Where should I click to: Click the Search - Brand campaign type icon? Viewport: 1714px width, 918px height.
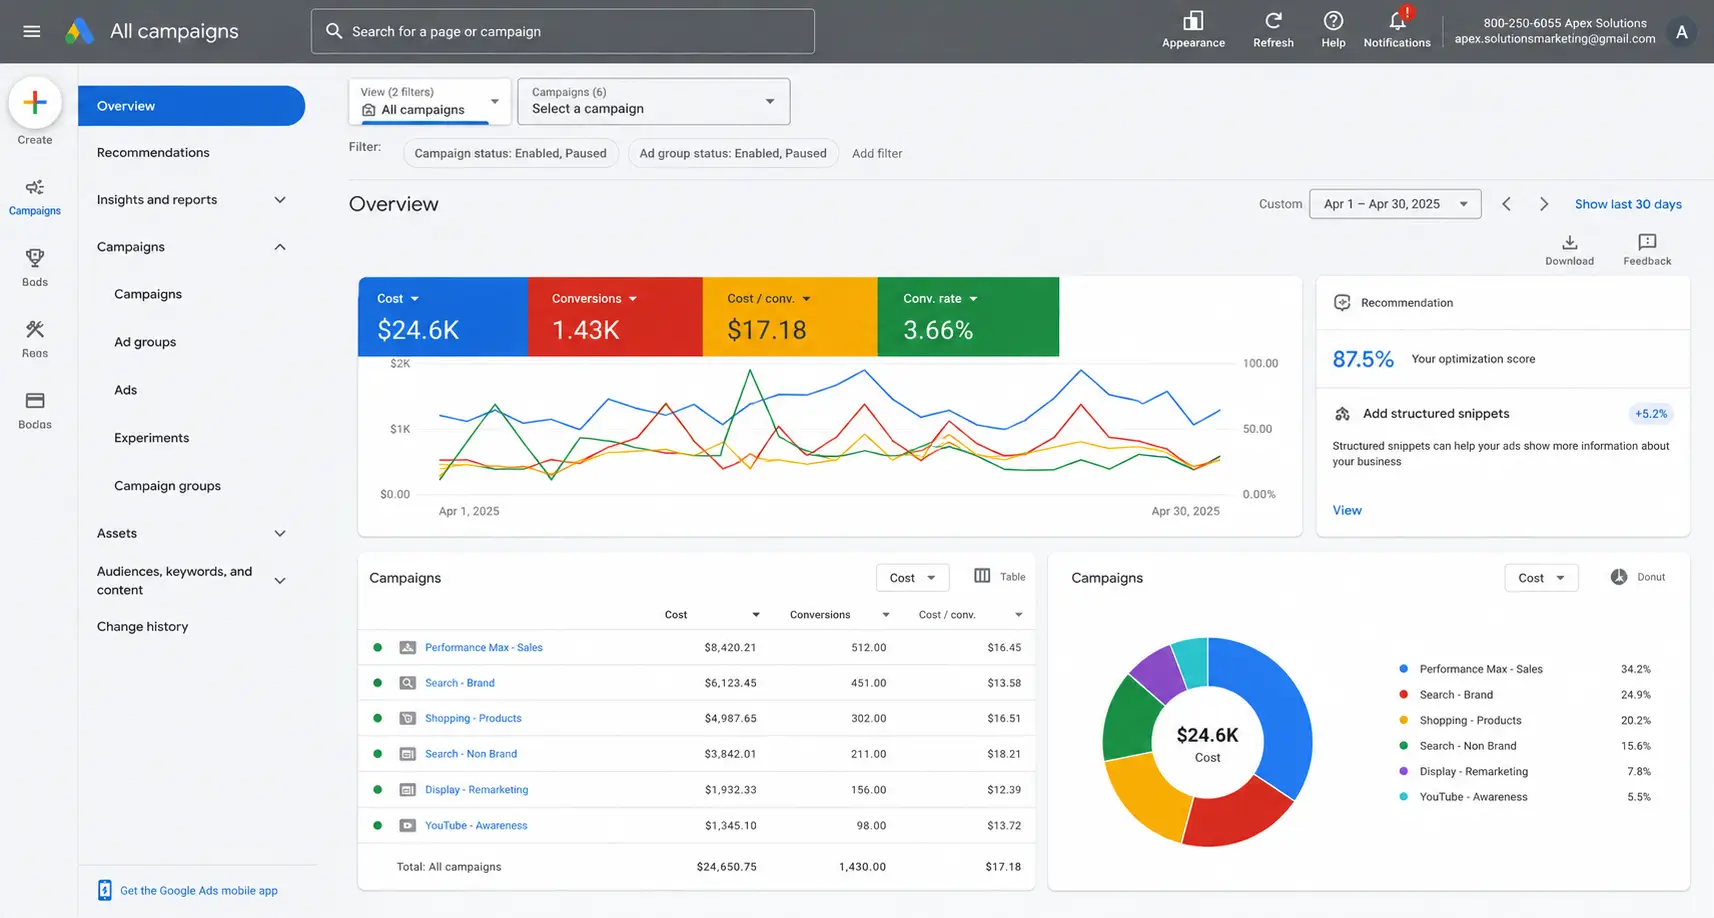(x=407, y=683)
